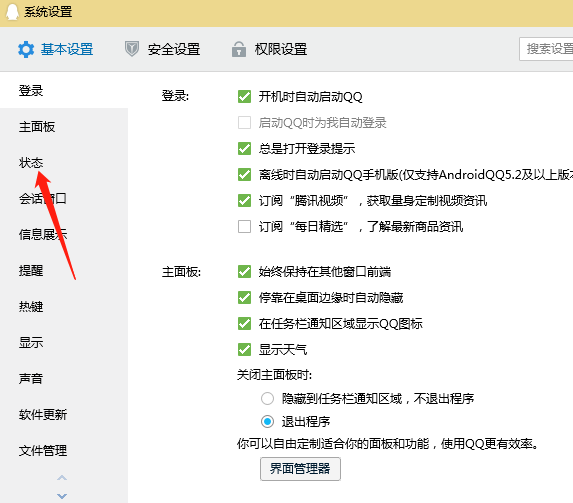
Task: Click the 搜索设置 search field
Action: 546,49
